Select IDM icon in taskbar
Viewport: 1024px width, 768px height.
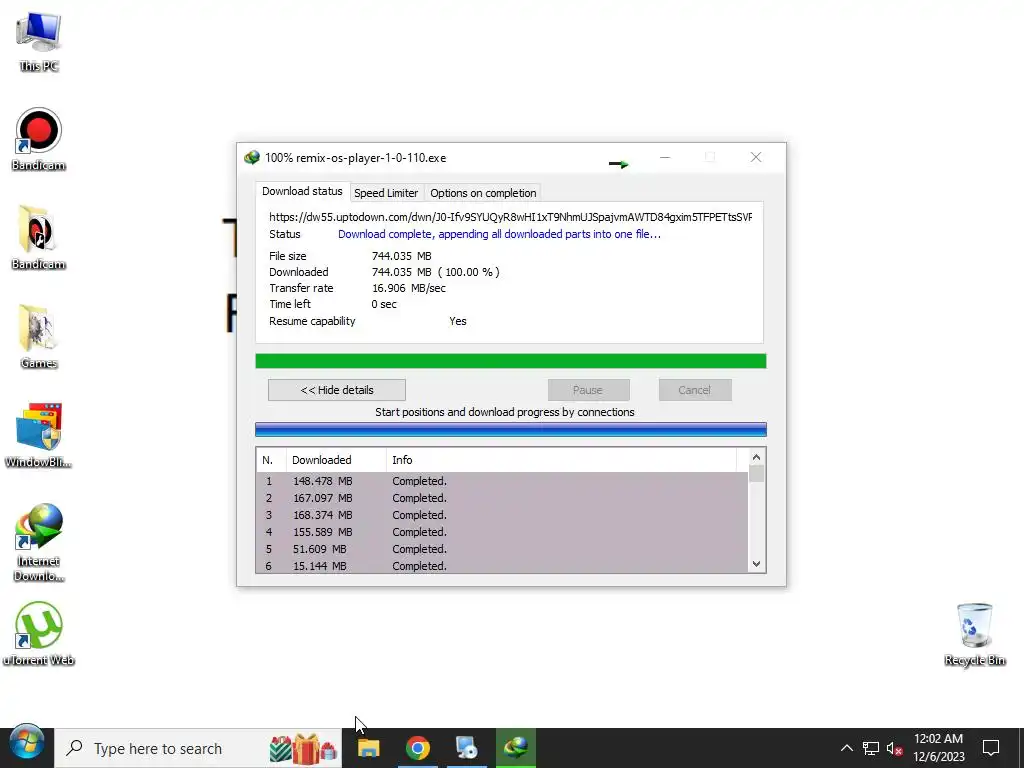coord(515,748)
